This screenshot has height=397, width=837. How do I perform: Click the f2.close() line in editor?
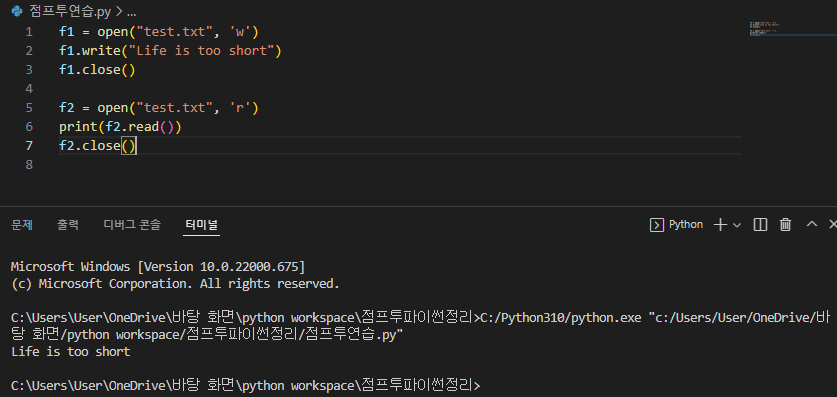click(x=97, y=146)
